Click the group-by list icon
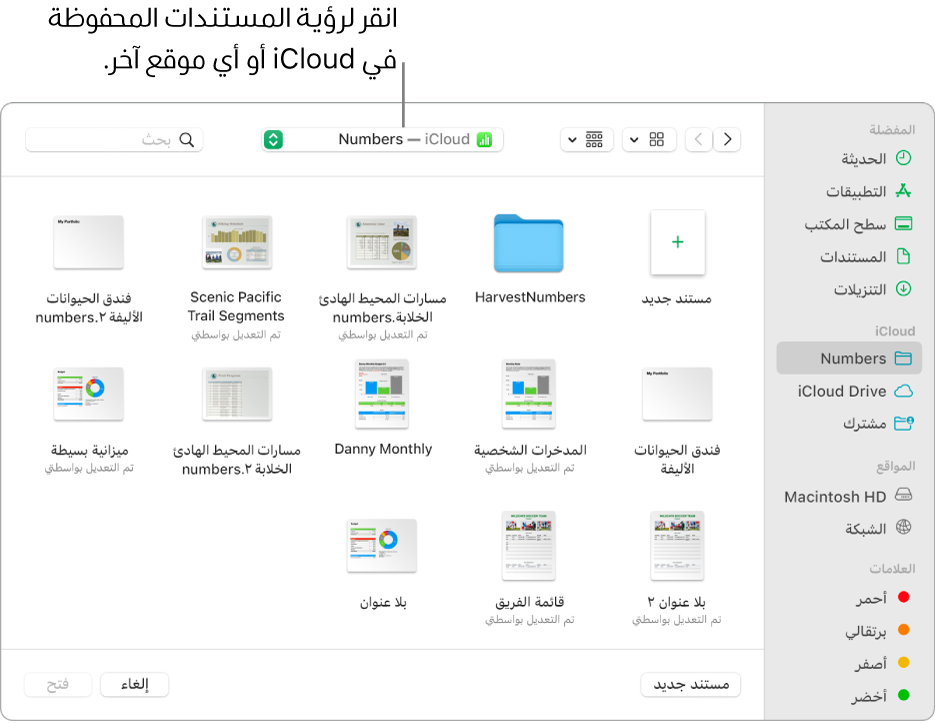The width and height of the screenshot is (935, 724). pyautogui.click(x=594, y=140)
